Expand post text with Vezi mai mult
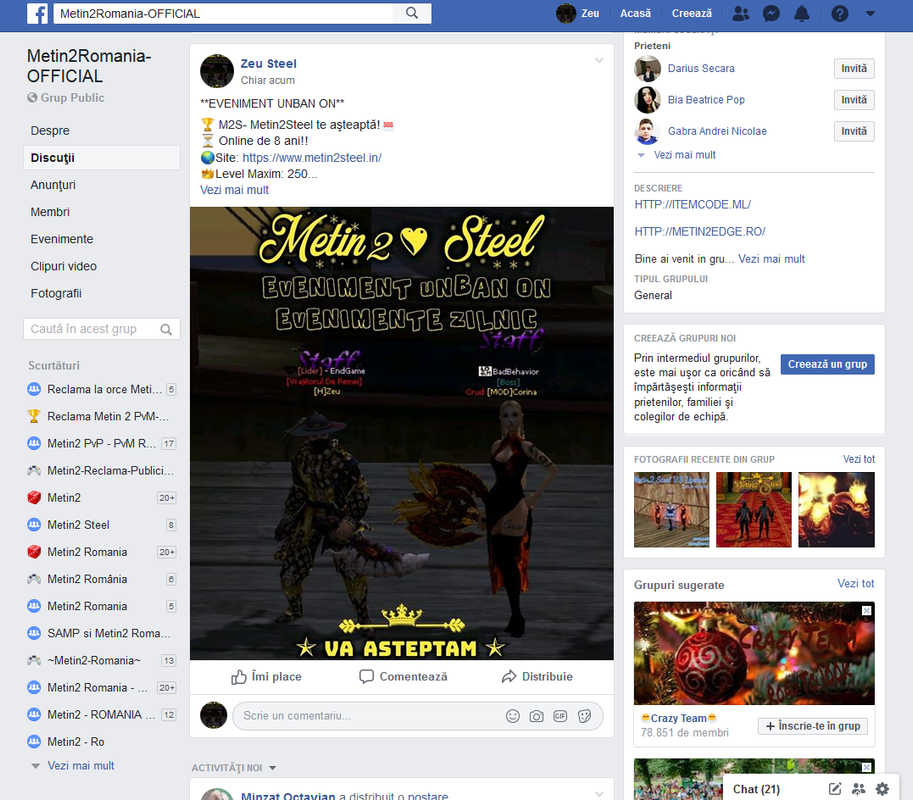This screenshot has width=913, height=800. coord(234,190)
